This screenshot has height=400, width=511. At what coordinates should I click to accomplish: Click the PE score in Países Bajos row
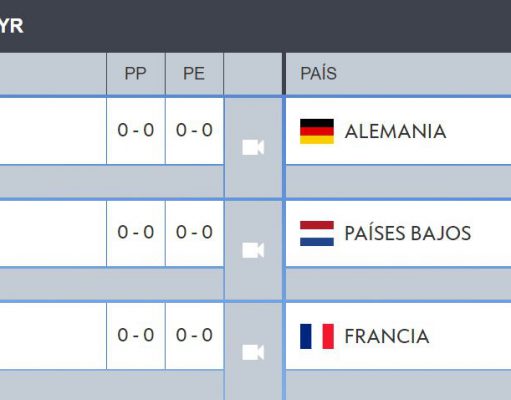[x=194, y=232]
